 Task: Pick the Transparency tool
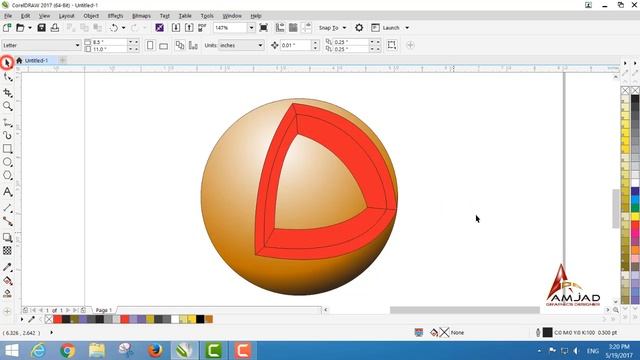click(7, 251)
